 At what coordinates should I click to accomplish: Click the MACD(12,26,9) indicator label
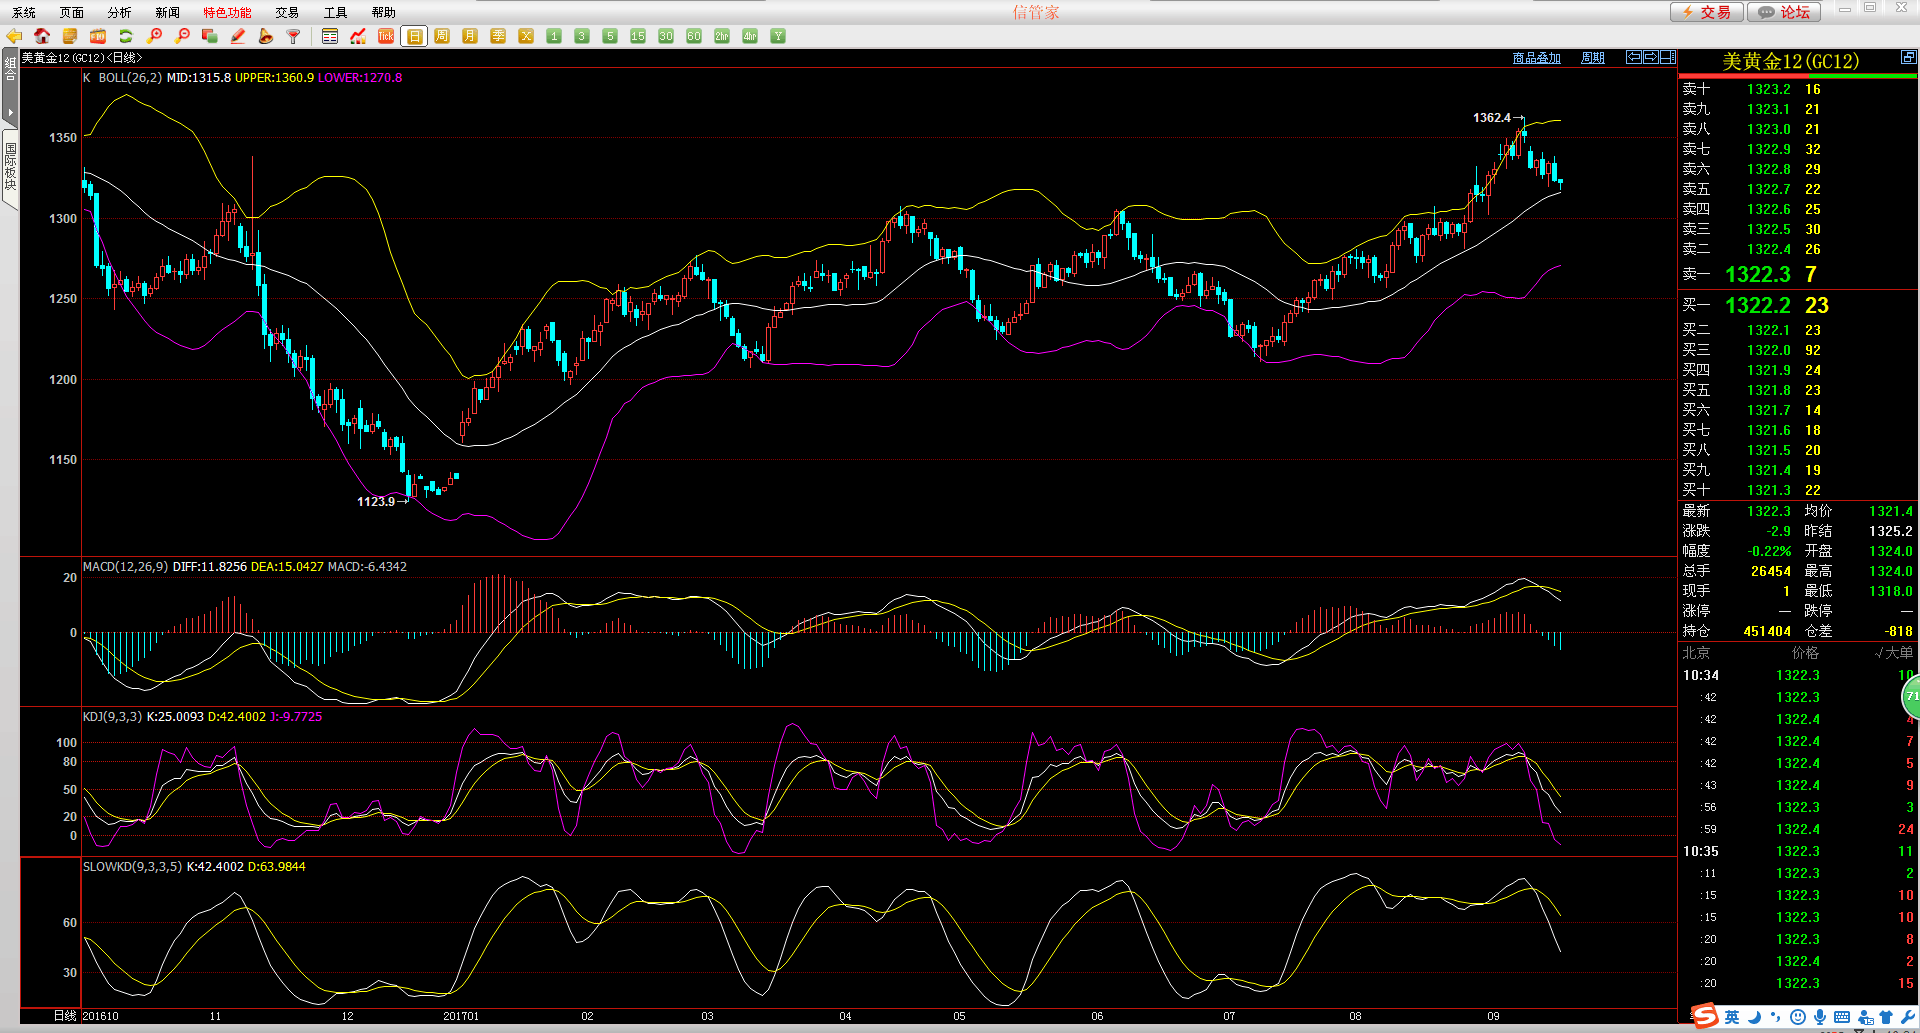(x=125, y=566)
